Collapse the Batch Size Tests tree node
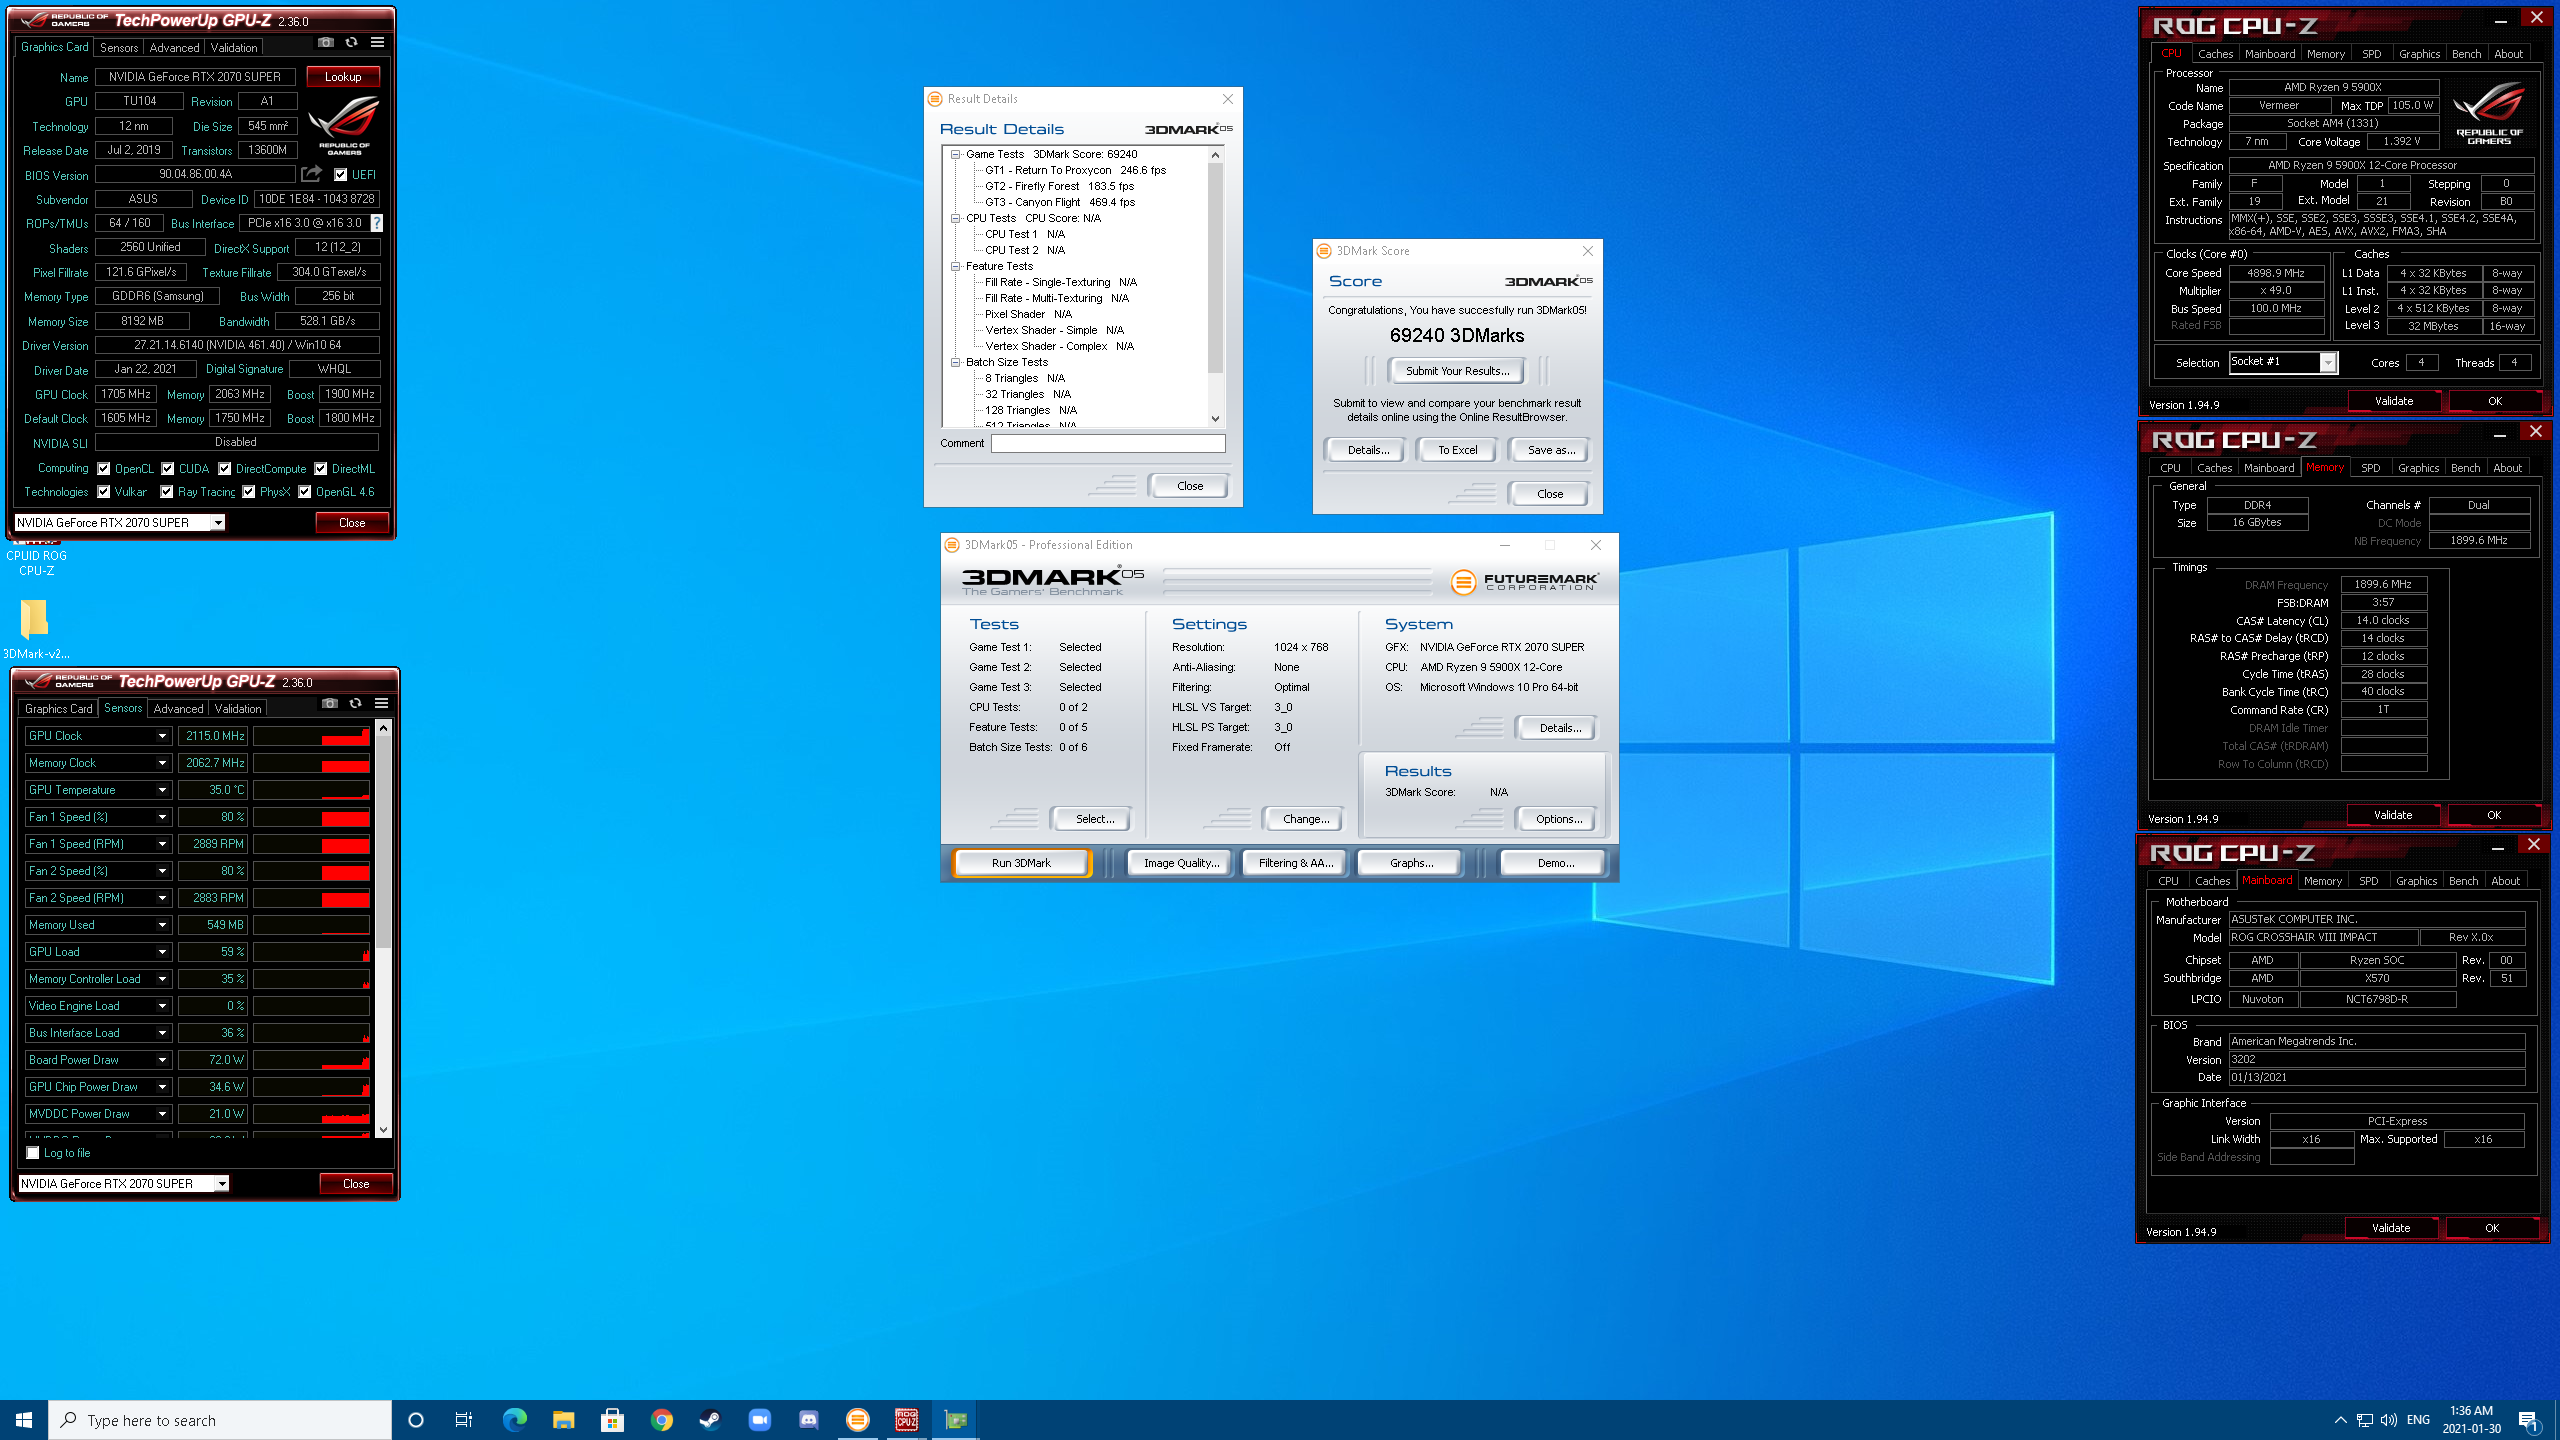This screenshot has height=1440, width=2560. coord(956,362)
